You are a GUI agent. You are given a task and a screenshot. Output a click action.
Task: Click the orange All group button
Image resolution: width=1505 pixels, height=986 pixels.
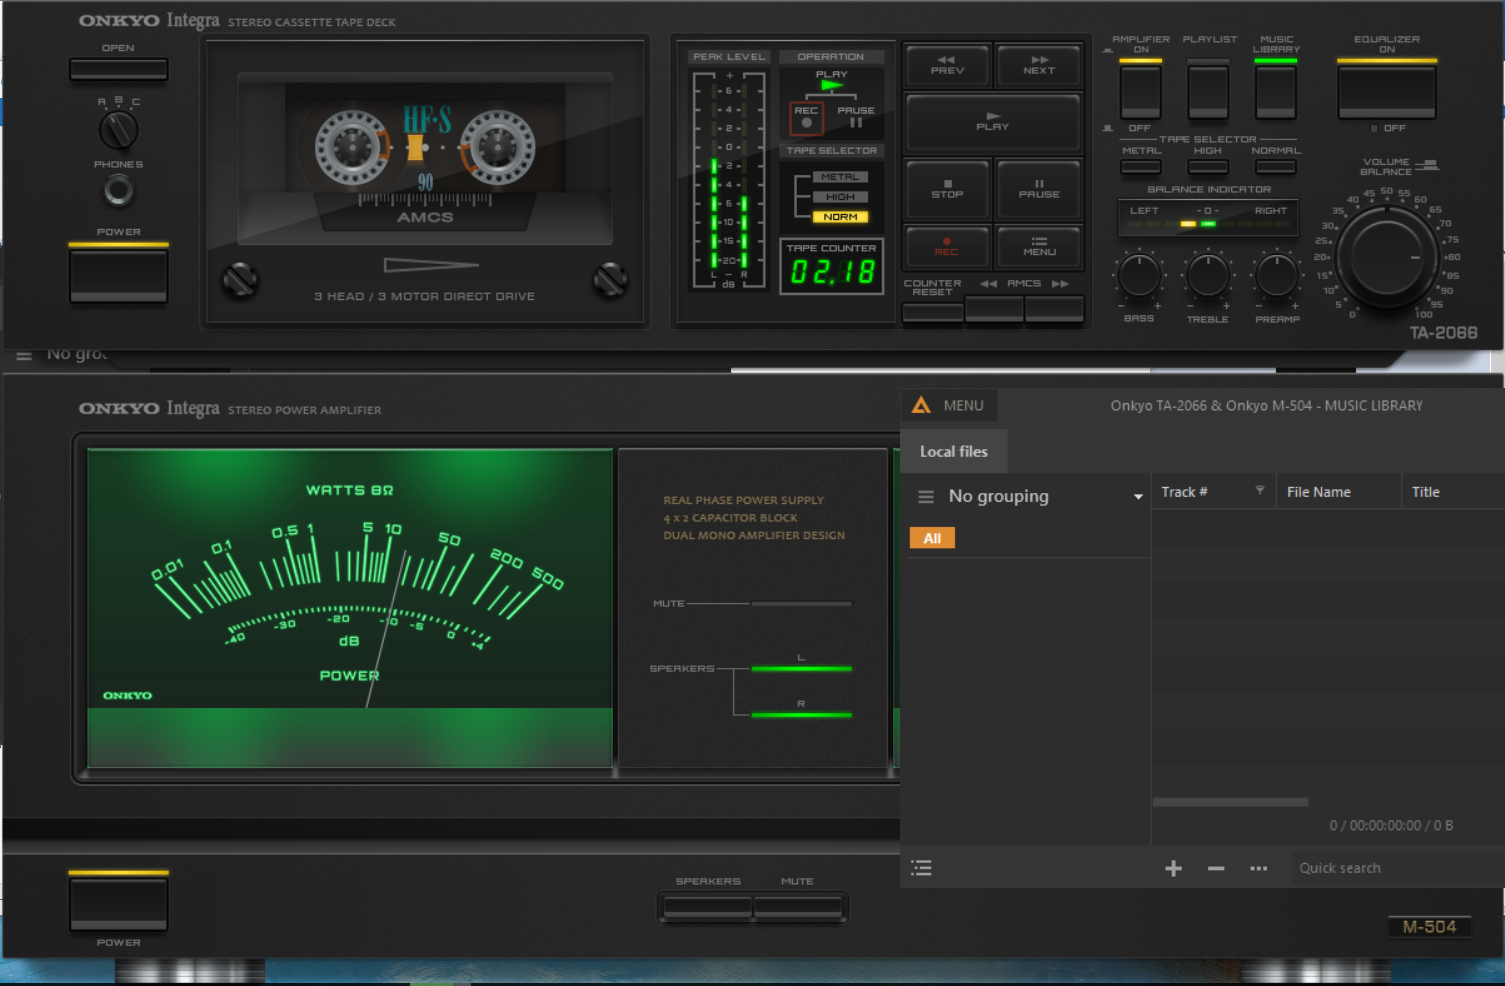click(932, 538)
